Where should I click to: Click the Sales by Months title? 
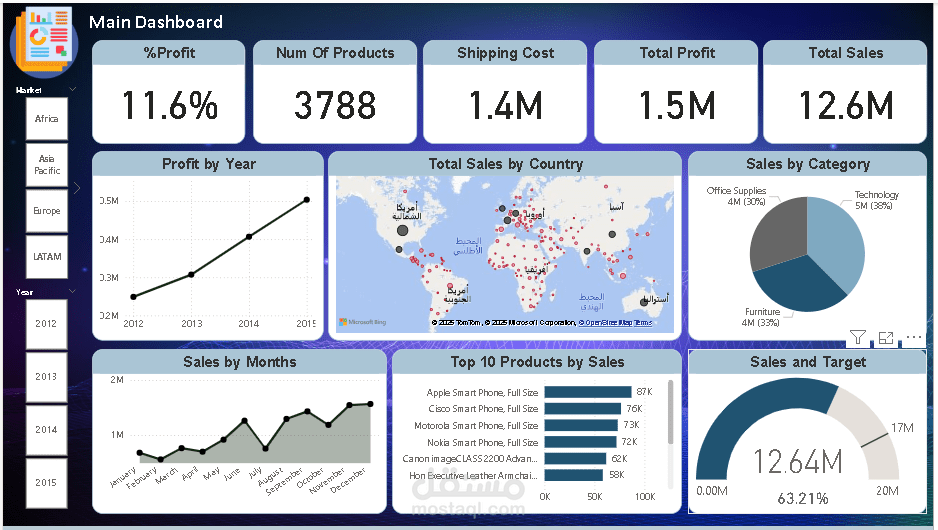(239, 362)
